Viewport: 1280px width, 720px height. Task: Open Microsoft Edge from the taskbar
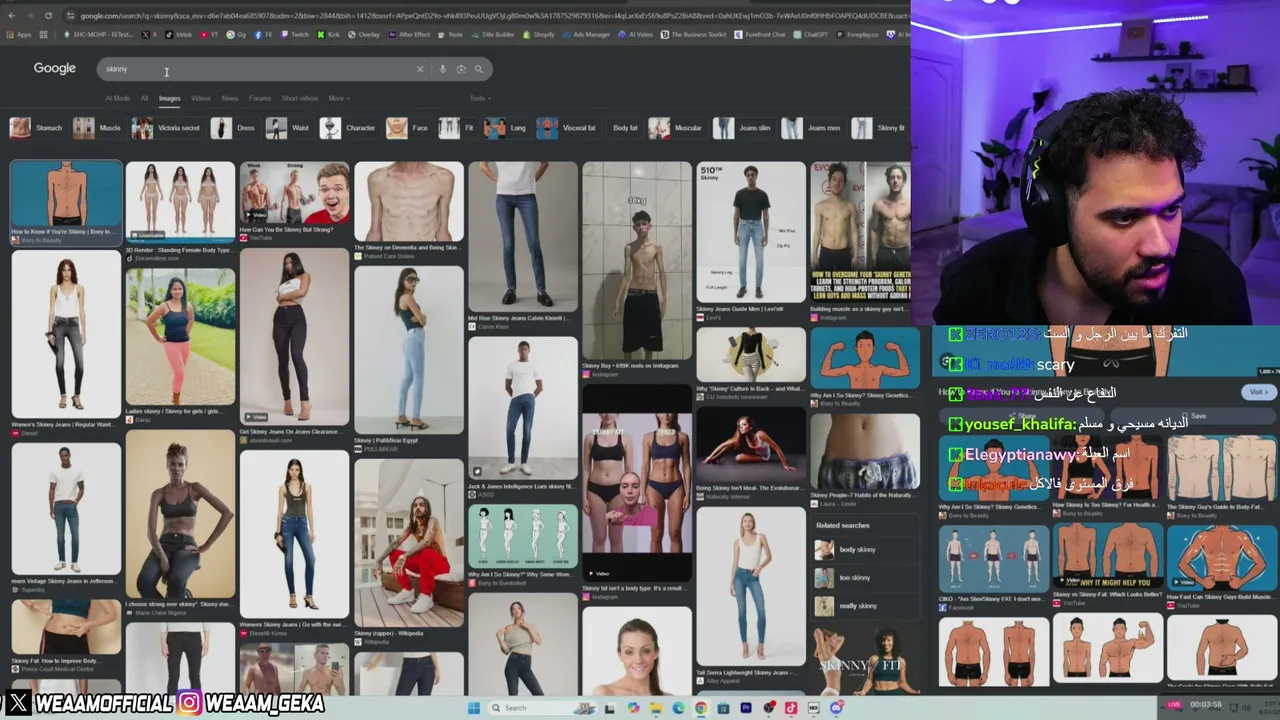679,708
